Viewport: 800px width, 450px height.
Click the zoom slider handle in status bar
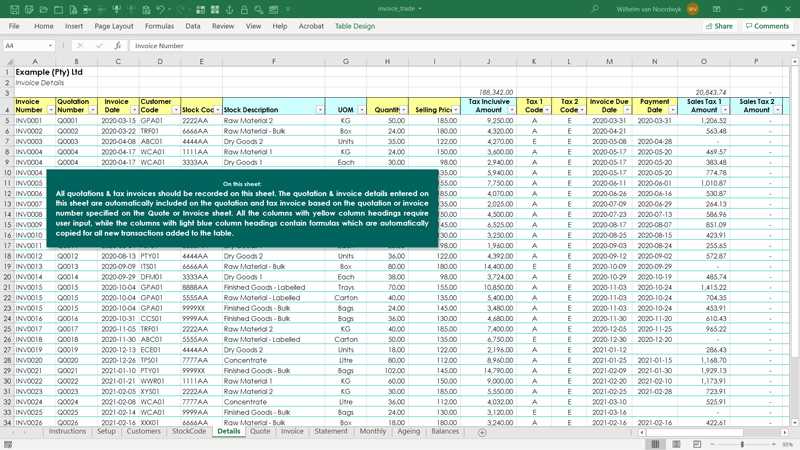[742, 444]
